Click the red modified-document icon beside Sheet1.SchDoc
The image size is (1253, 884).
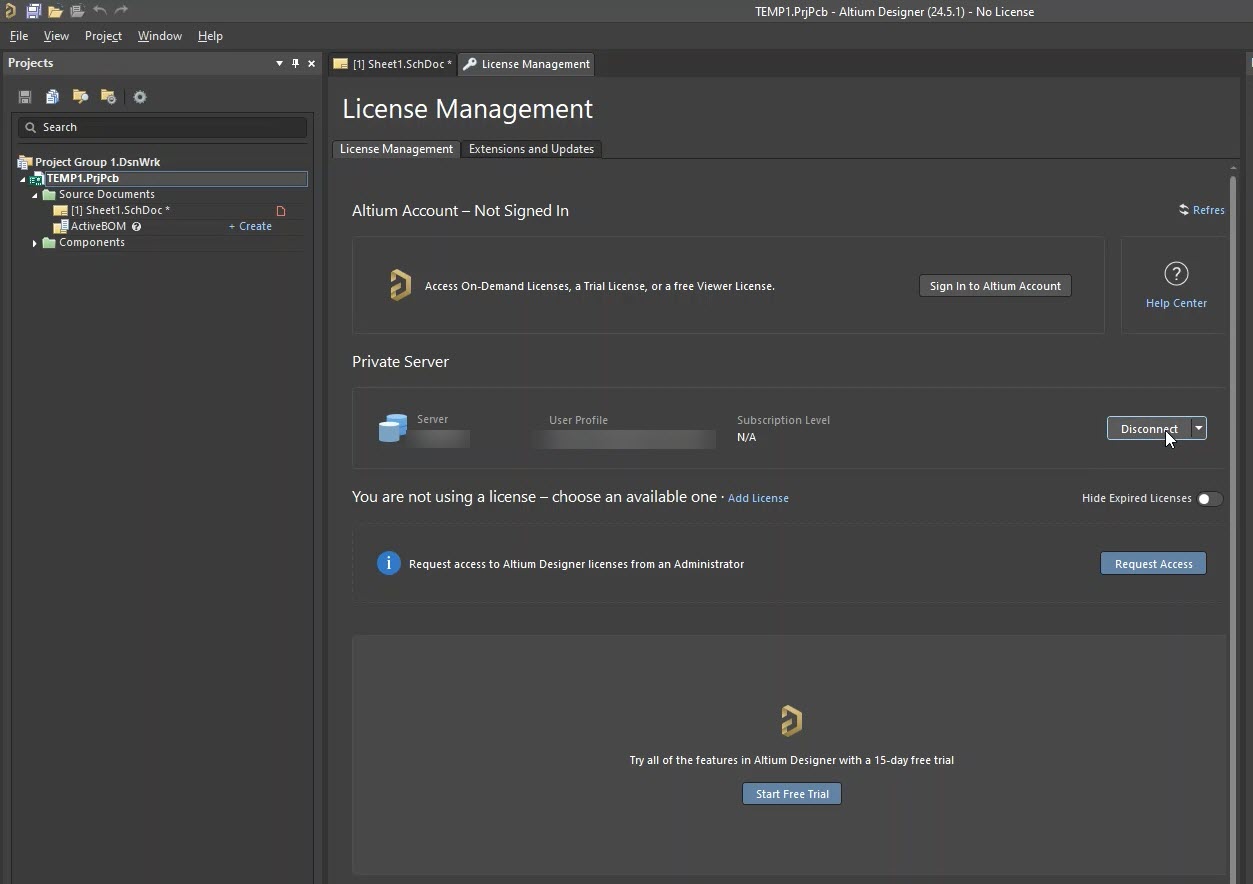click(x=281, y=211)
